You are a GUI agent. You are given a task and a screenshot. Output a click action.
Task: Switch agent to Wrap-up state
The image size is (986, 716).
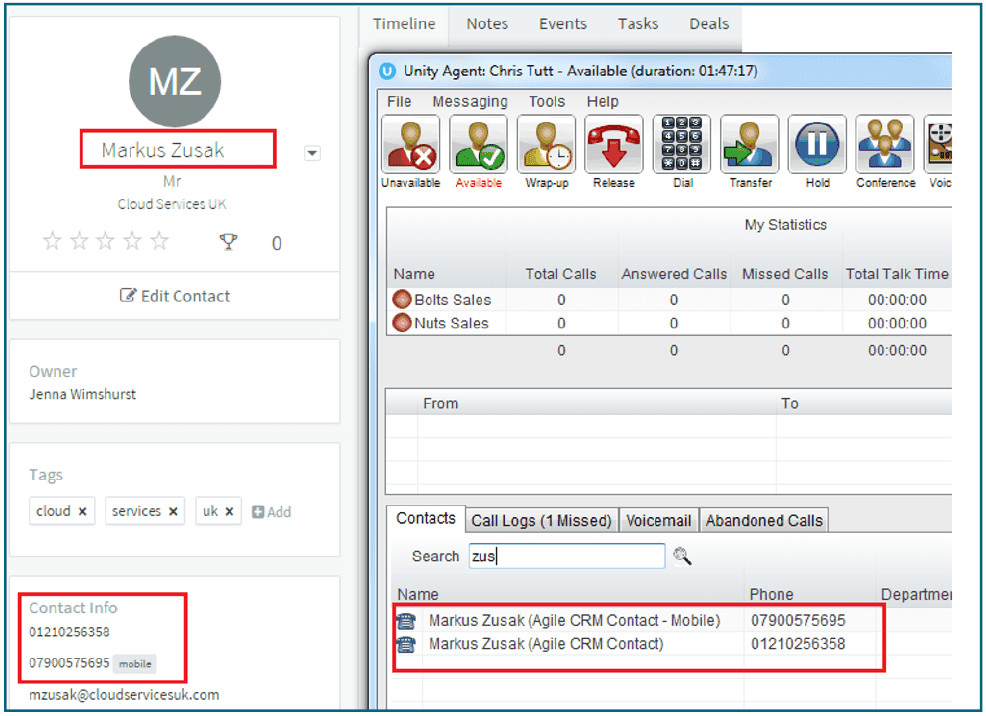coord(546,145)
